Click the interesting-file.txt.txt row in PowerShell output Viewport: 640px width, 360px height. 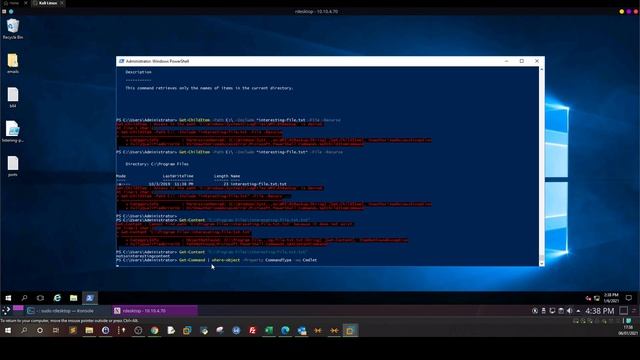[202, 184]
